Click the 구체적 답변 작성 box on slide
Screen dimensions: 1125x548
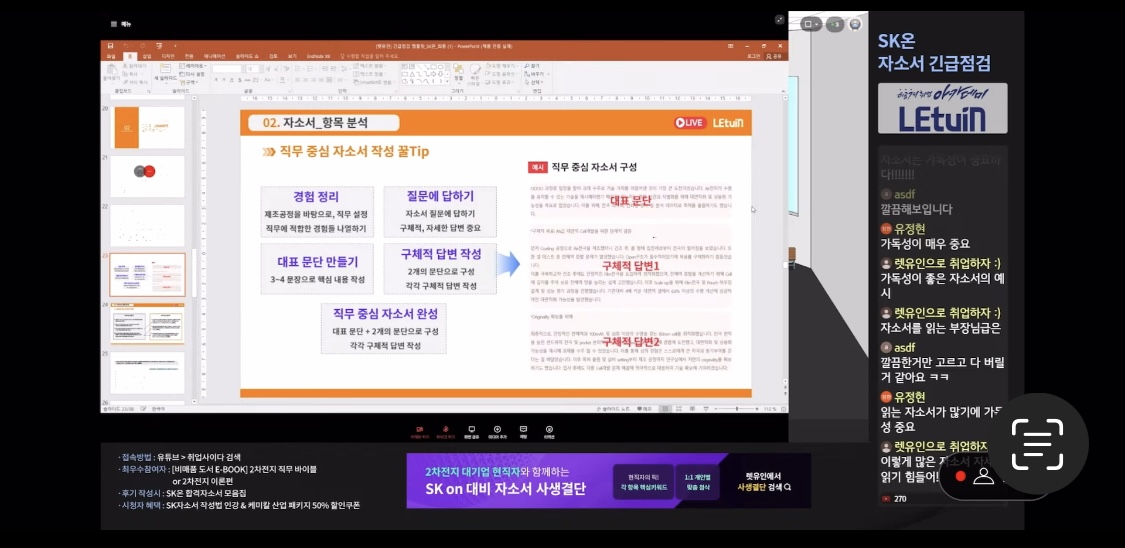[440, 268]
